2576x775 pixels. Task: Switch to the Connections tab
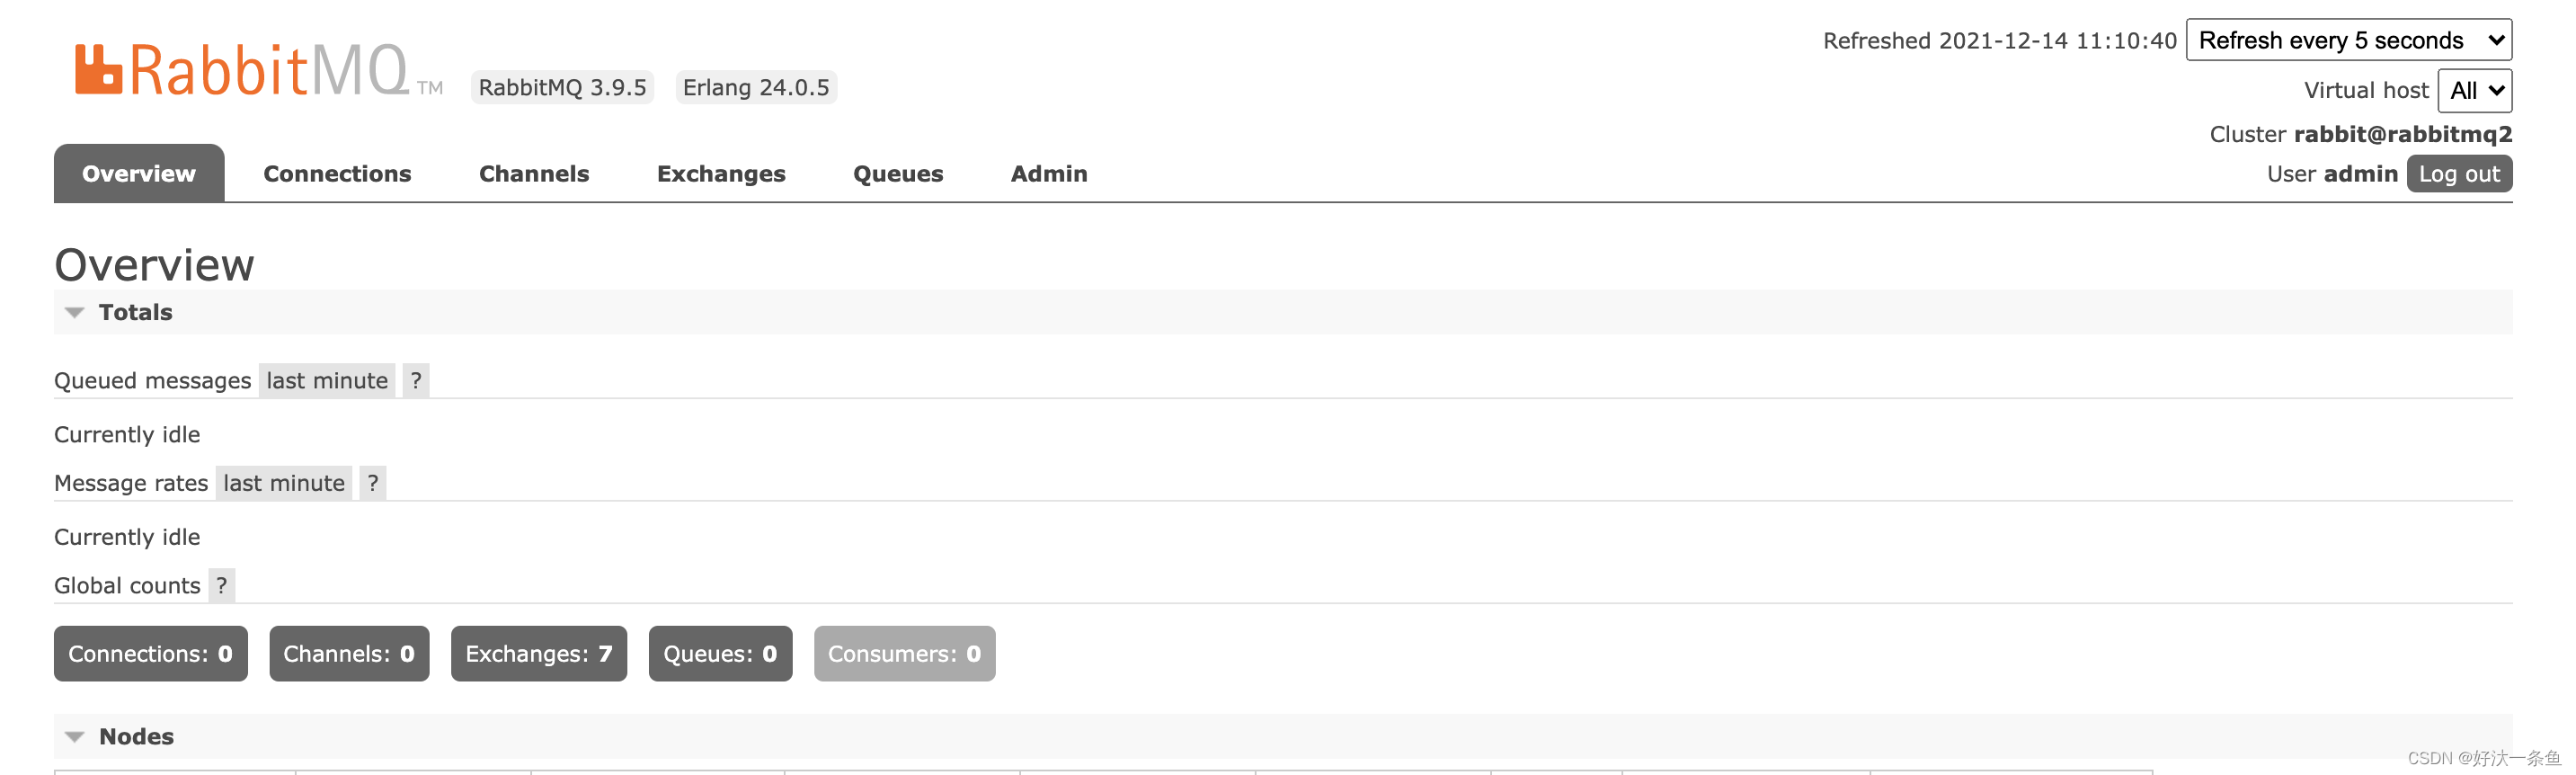(x=337, y=173)
